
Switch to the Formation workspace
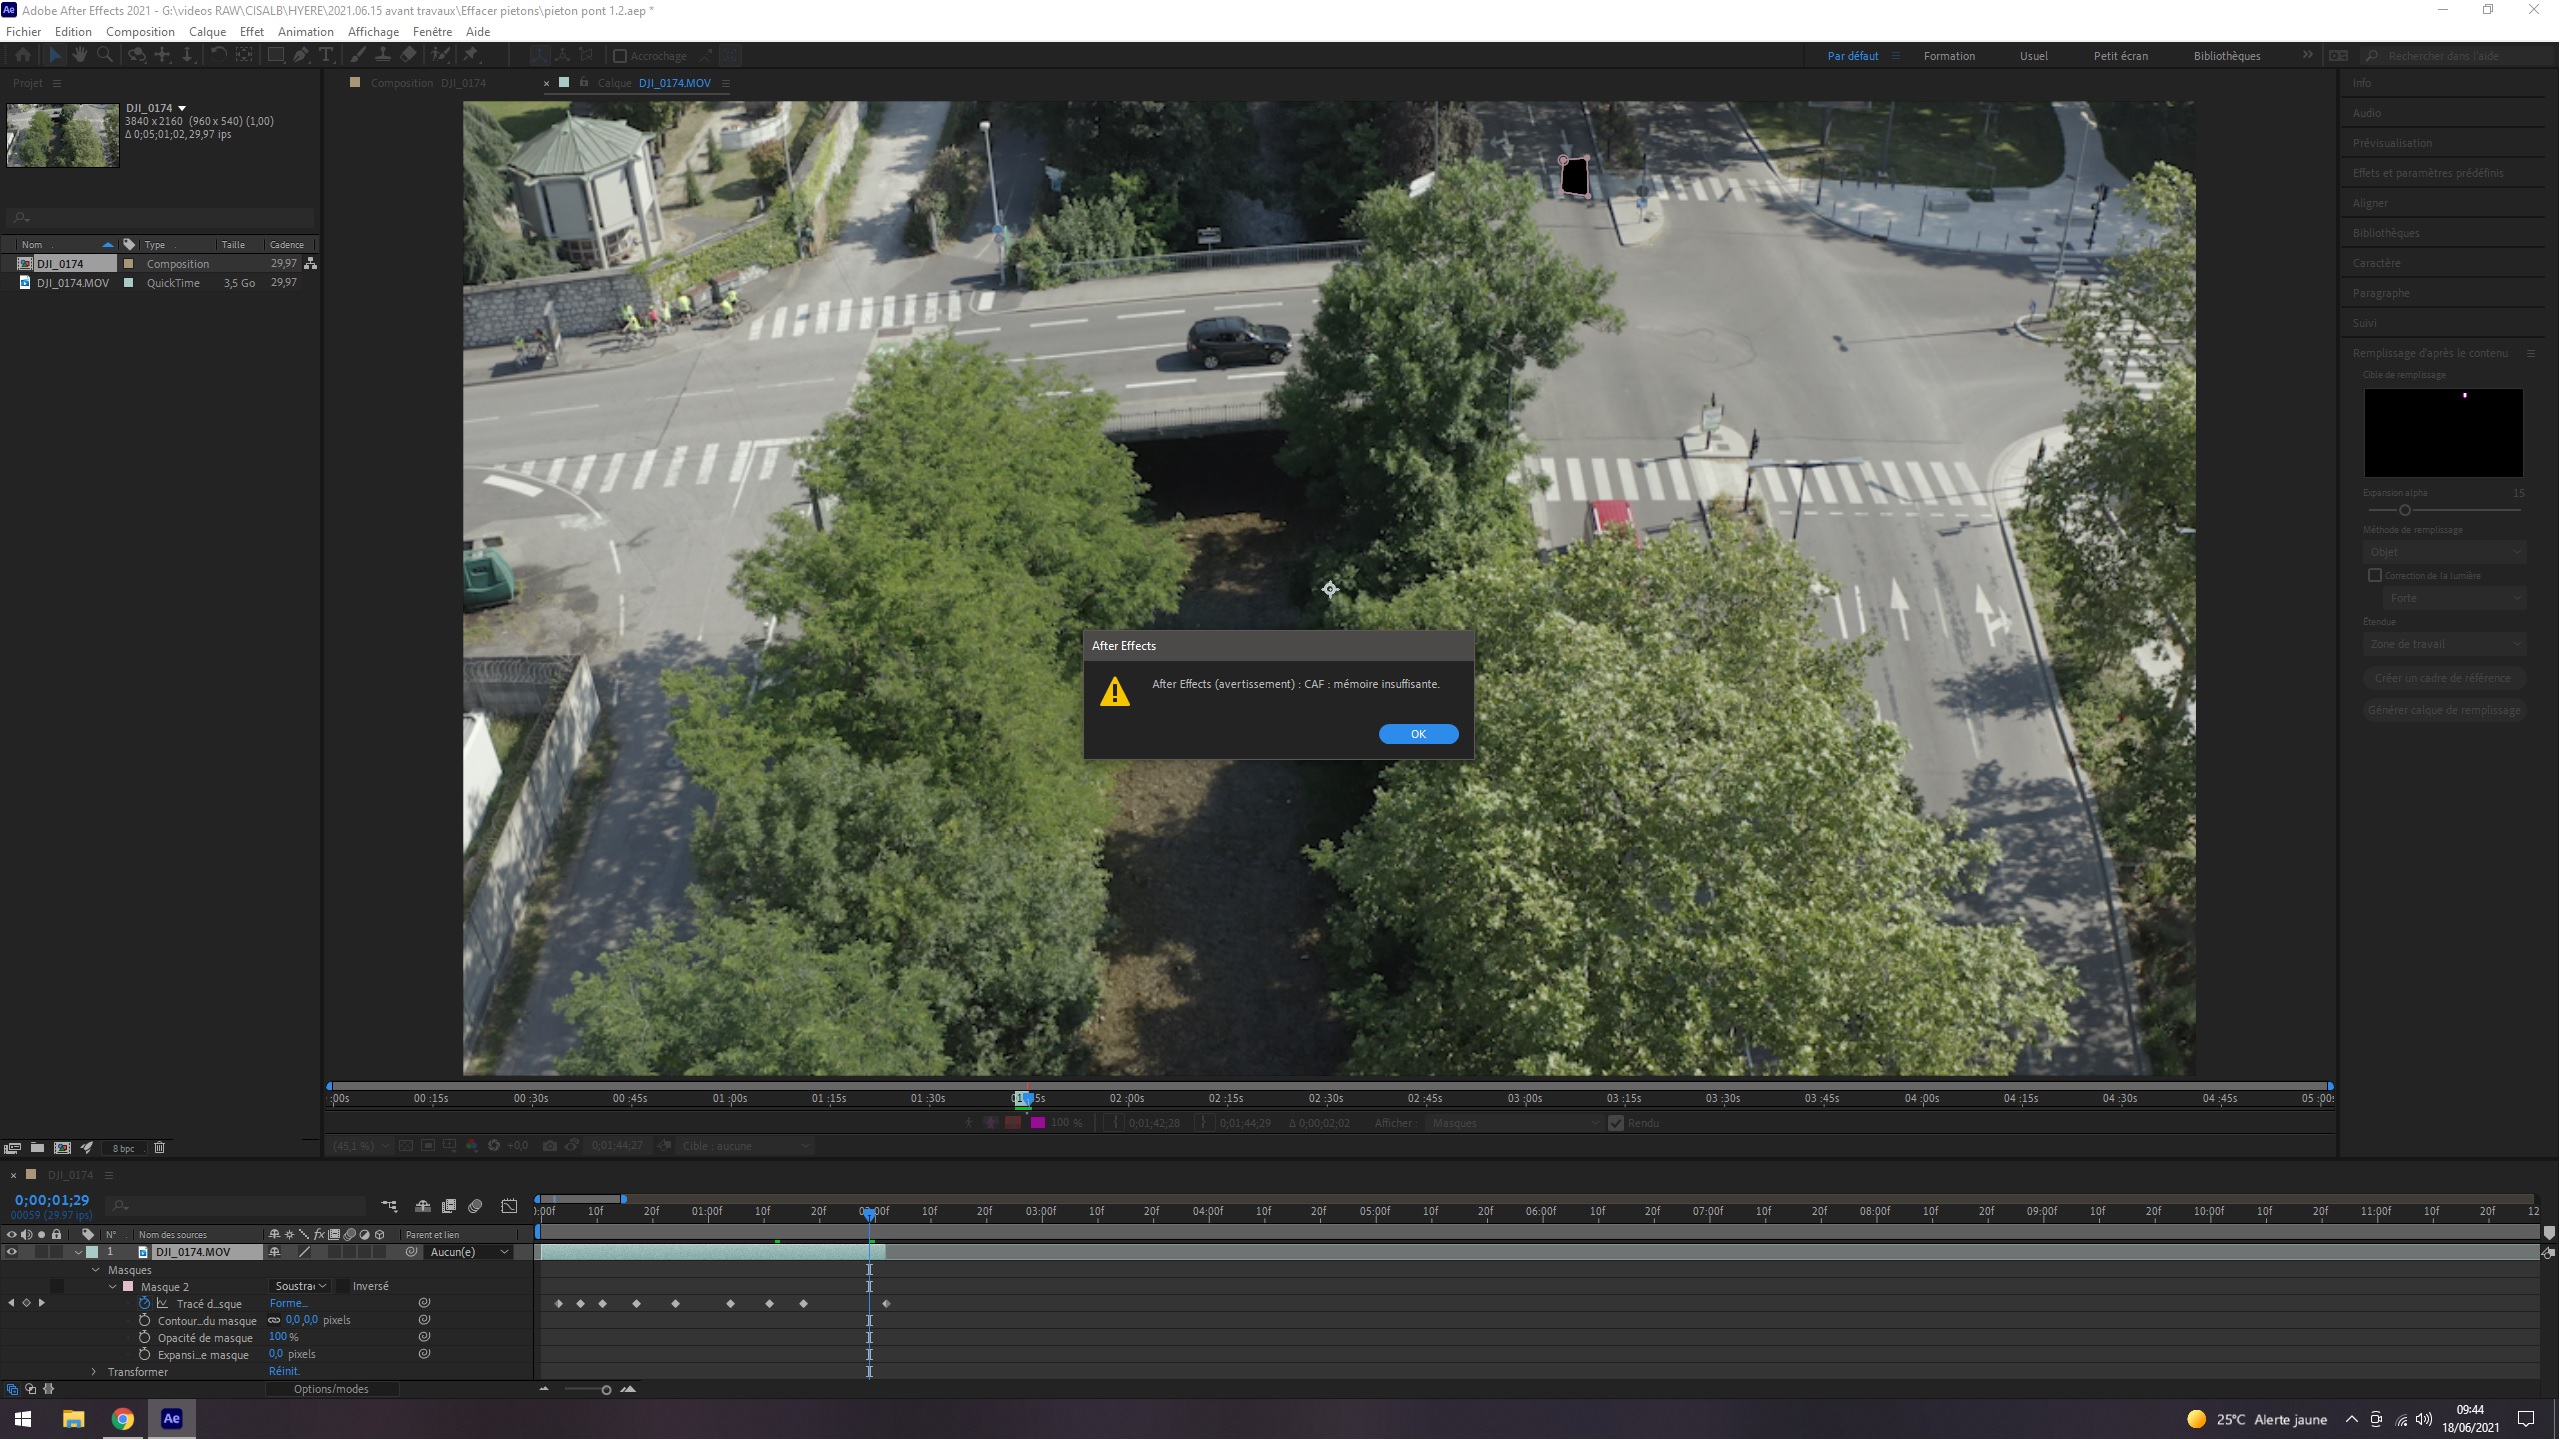(x=1949, y=55)
